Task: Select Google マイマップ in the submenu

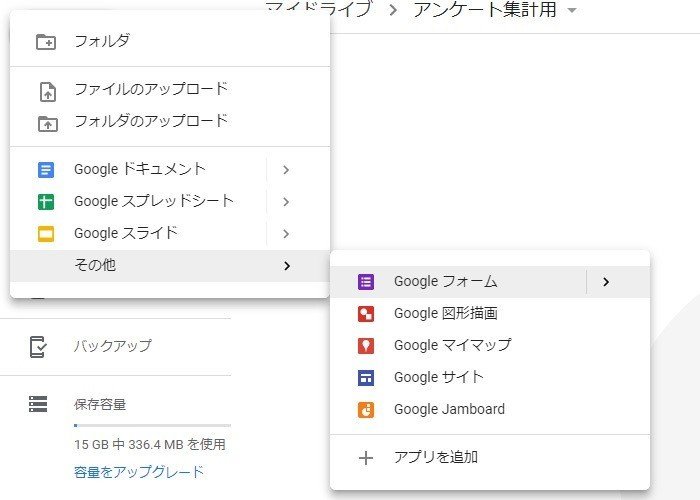Action: 490,346
